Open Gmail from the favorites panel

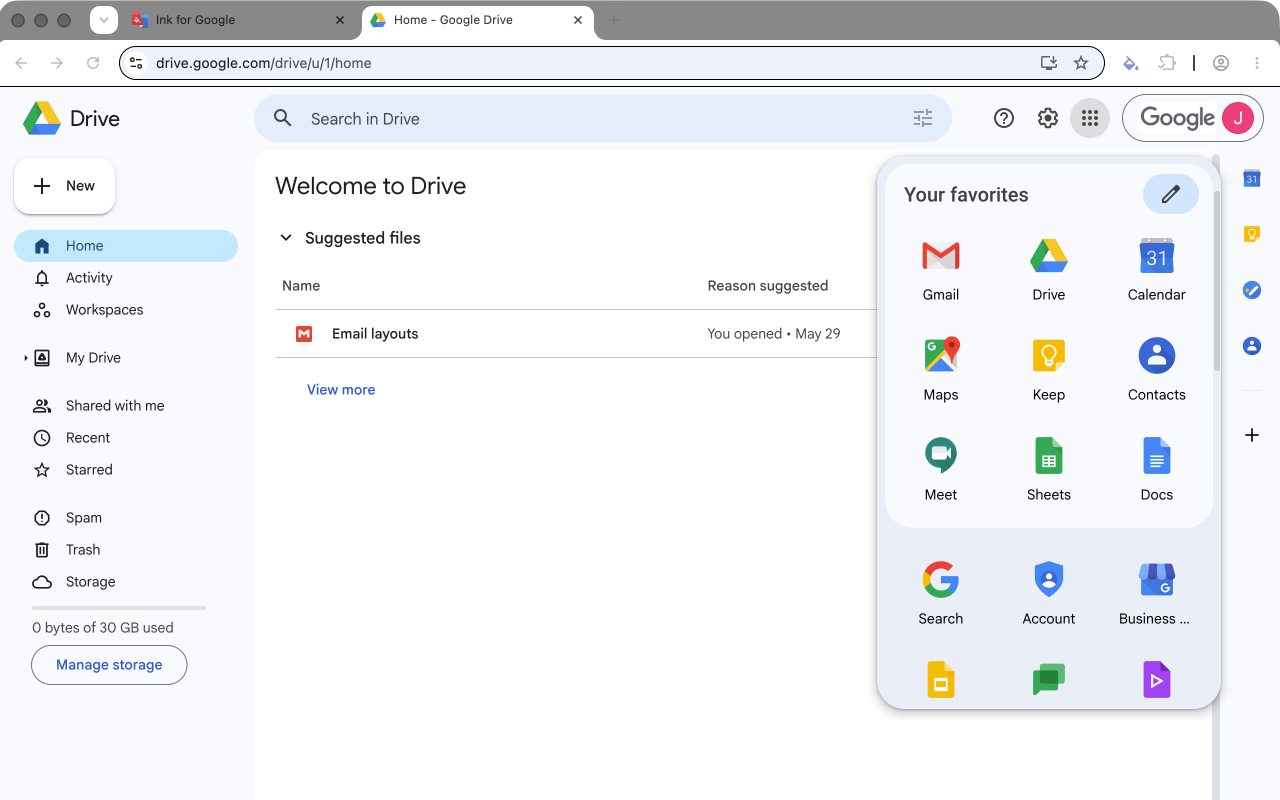[941, 270]
